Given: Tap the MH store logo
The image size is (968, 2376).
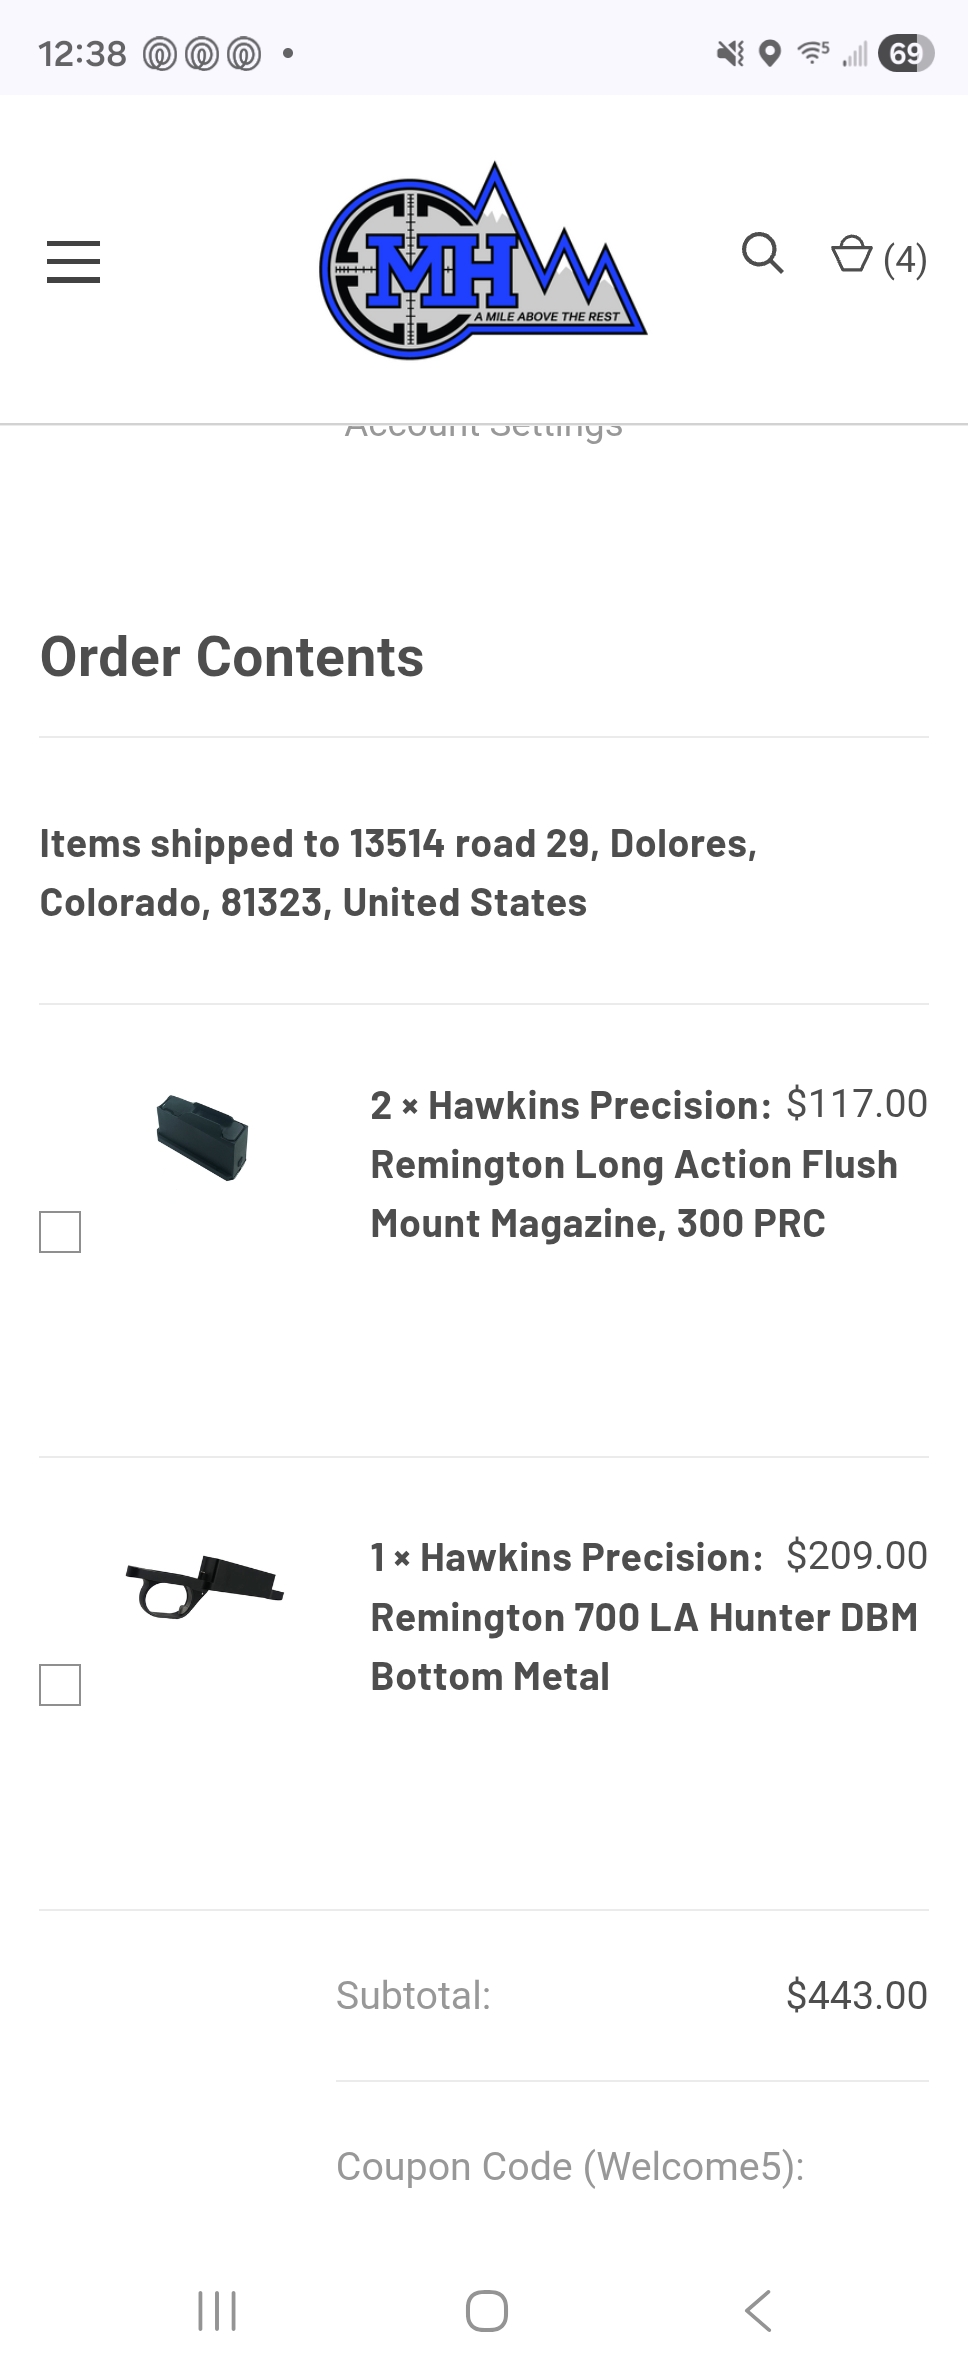Looking at the screenshot, I should (483, 262).
